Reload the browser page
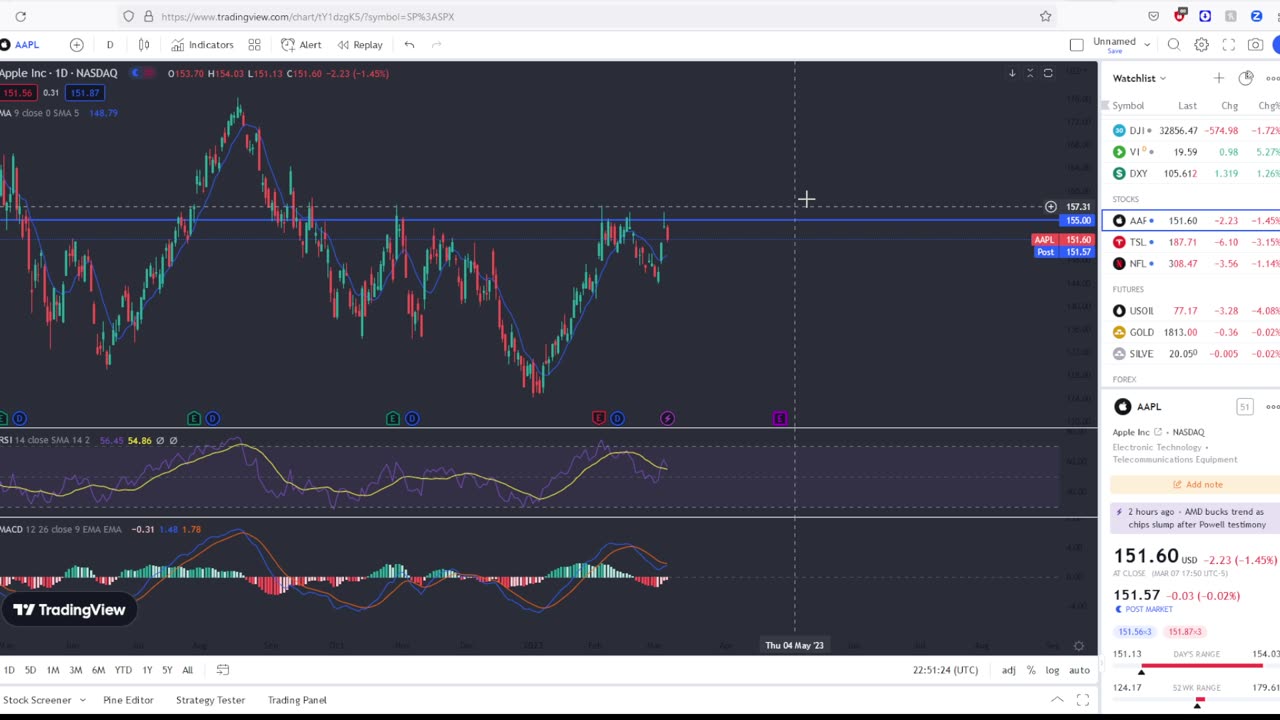The width and height of the screenshot is (1280, 720). pos(20,16)
